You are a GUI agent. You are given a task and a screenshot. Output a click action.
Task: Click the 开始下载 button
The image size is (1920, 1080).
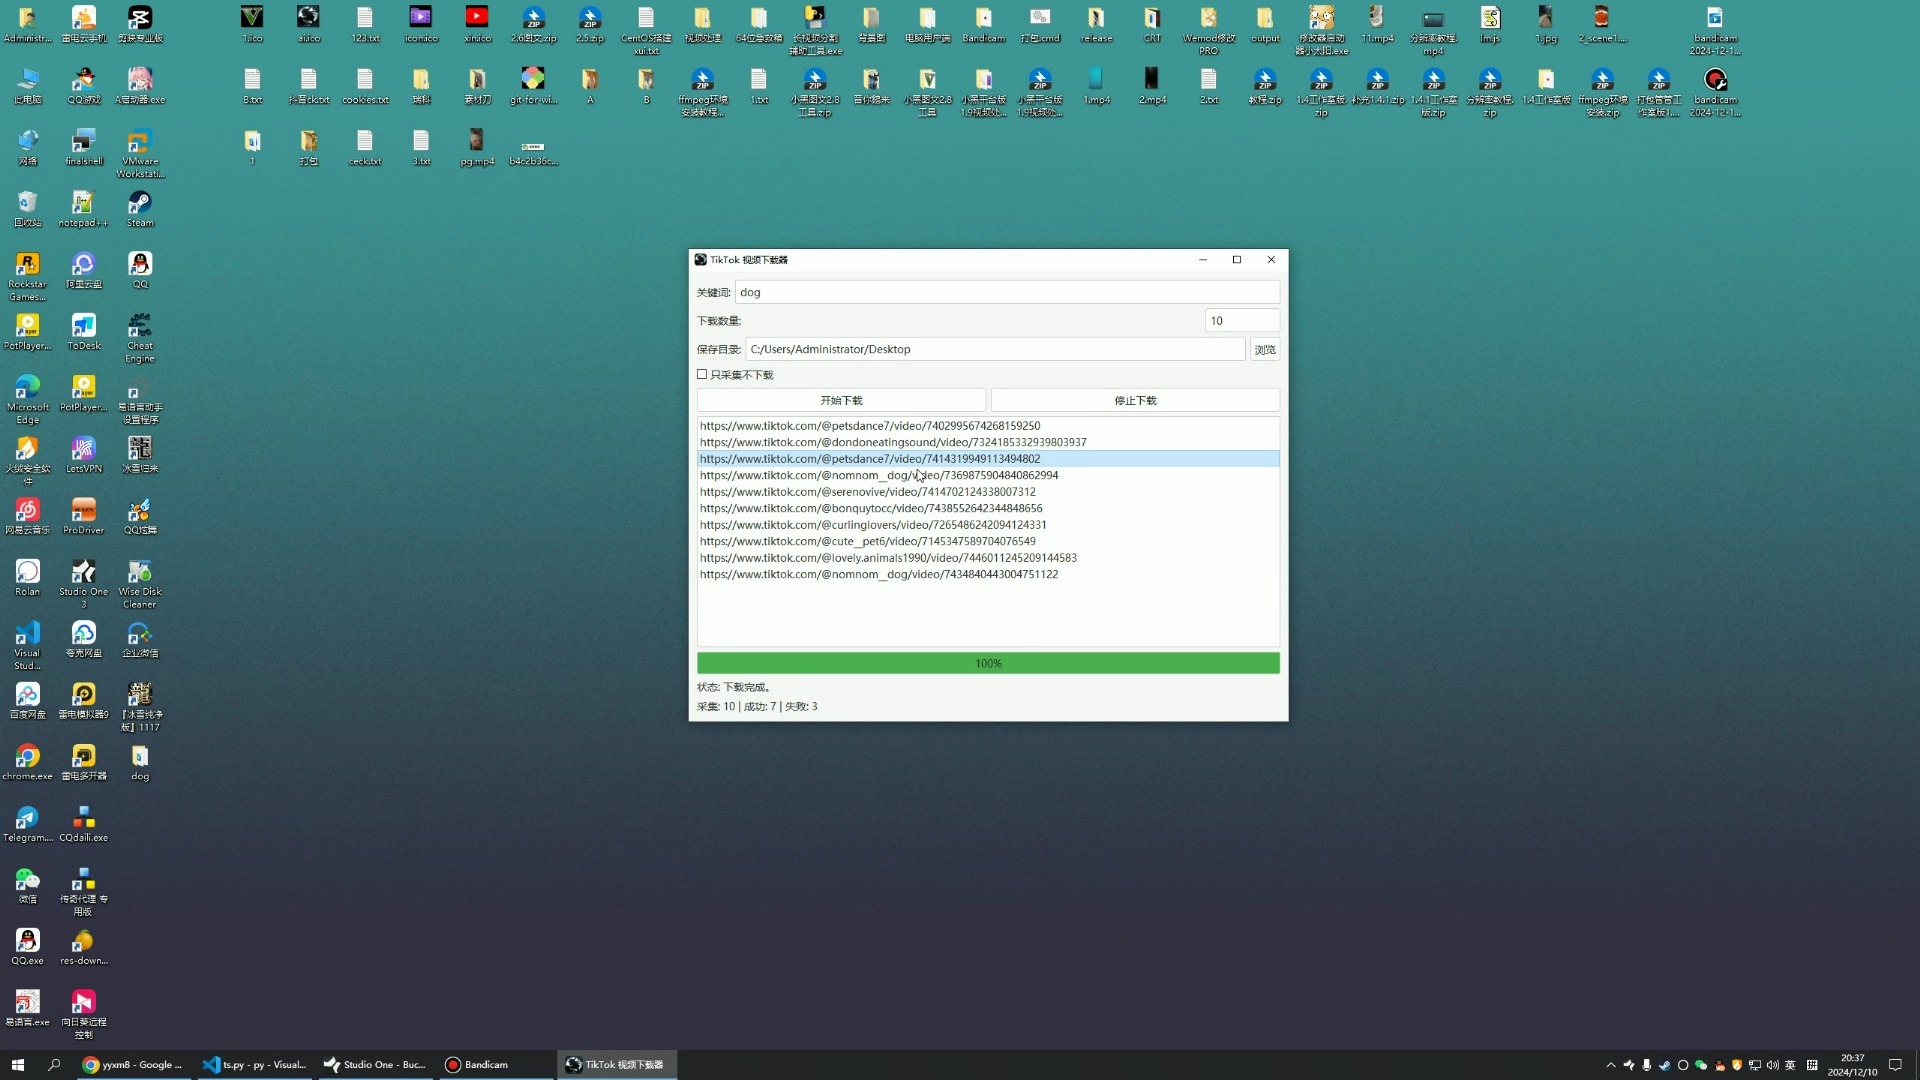pyautogui.click(x=841, y=400)
